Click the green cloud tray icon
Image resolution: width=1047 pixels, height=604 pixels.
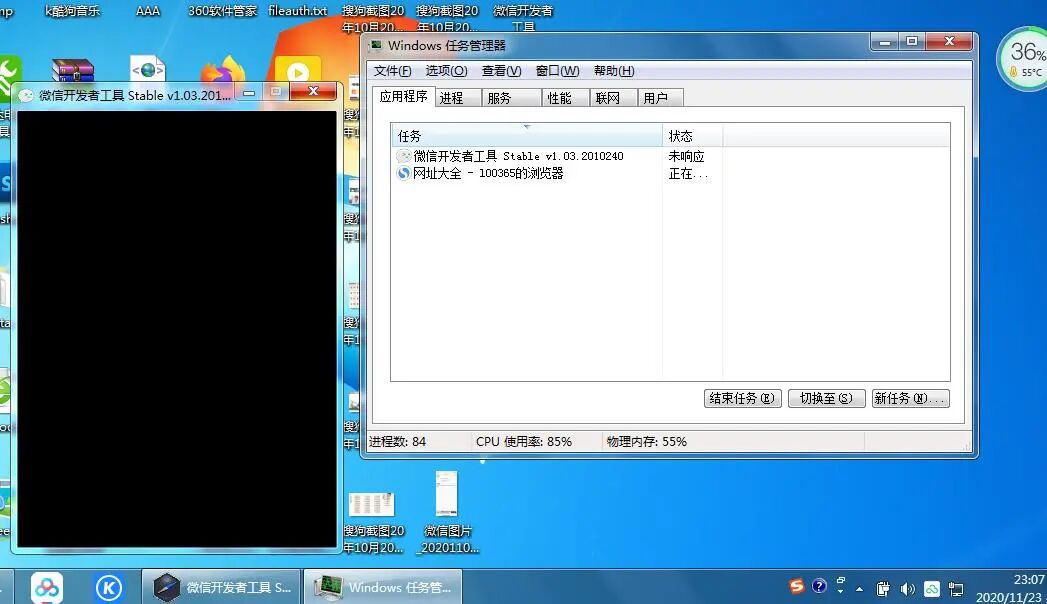coord(931,589)
